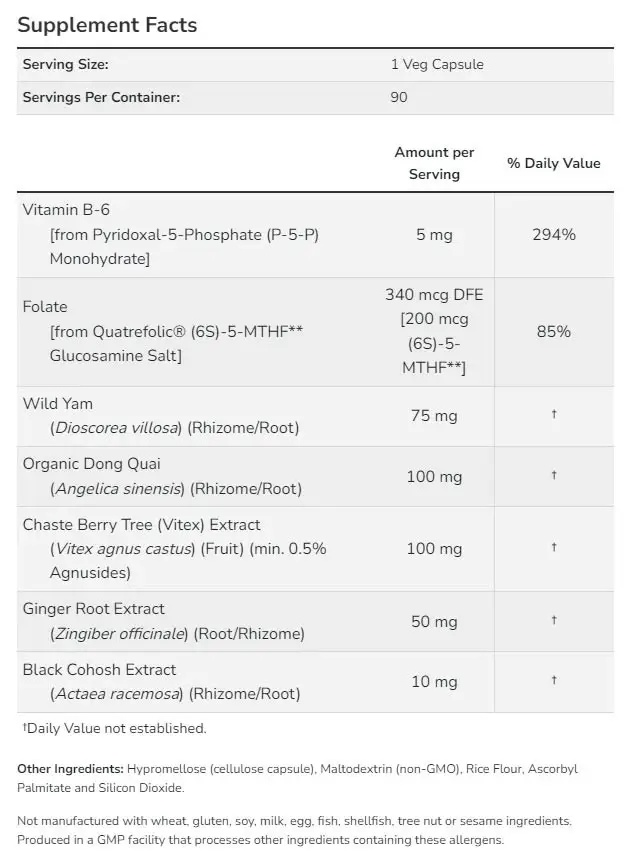This screenshot has height=867, width=629.
Task: Click the 85% daily value cell
Action: click(x=554, y=331)
